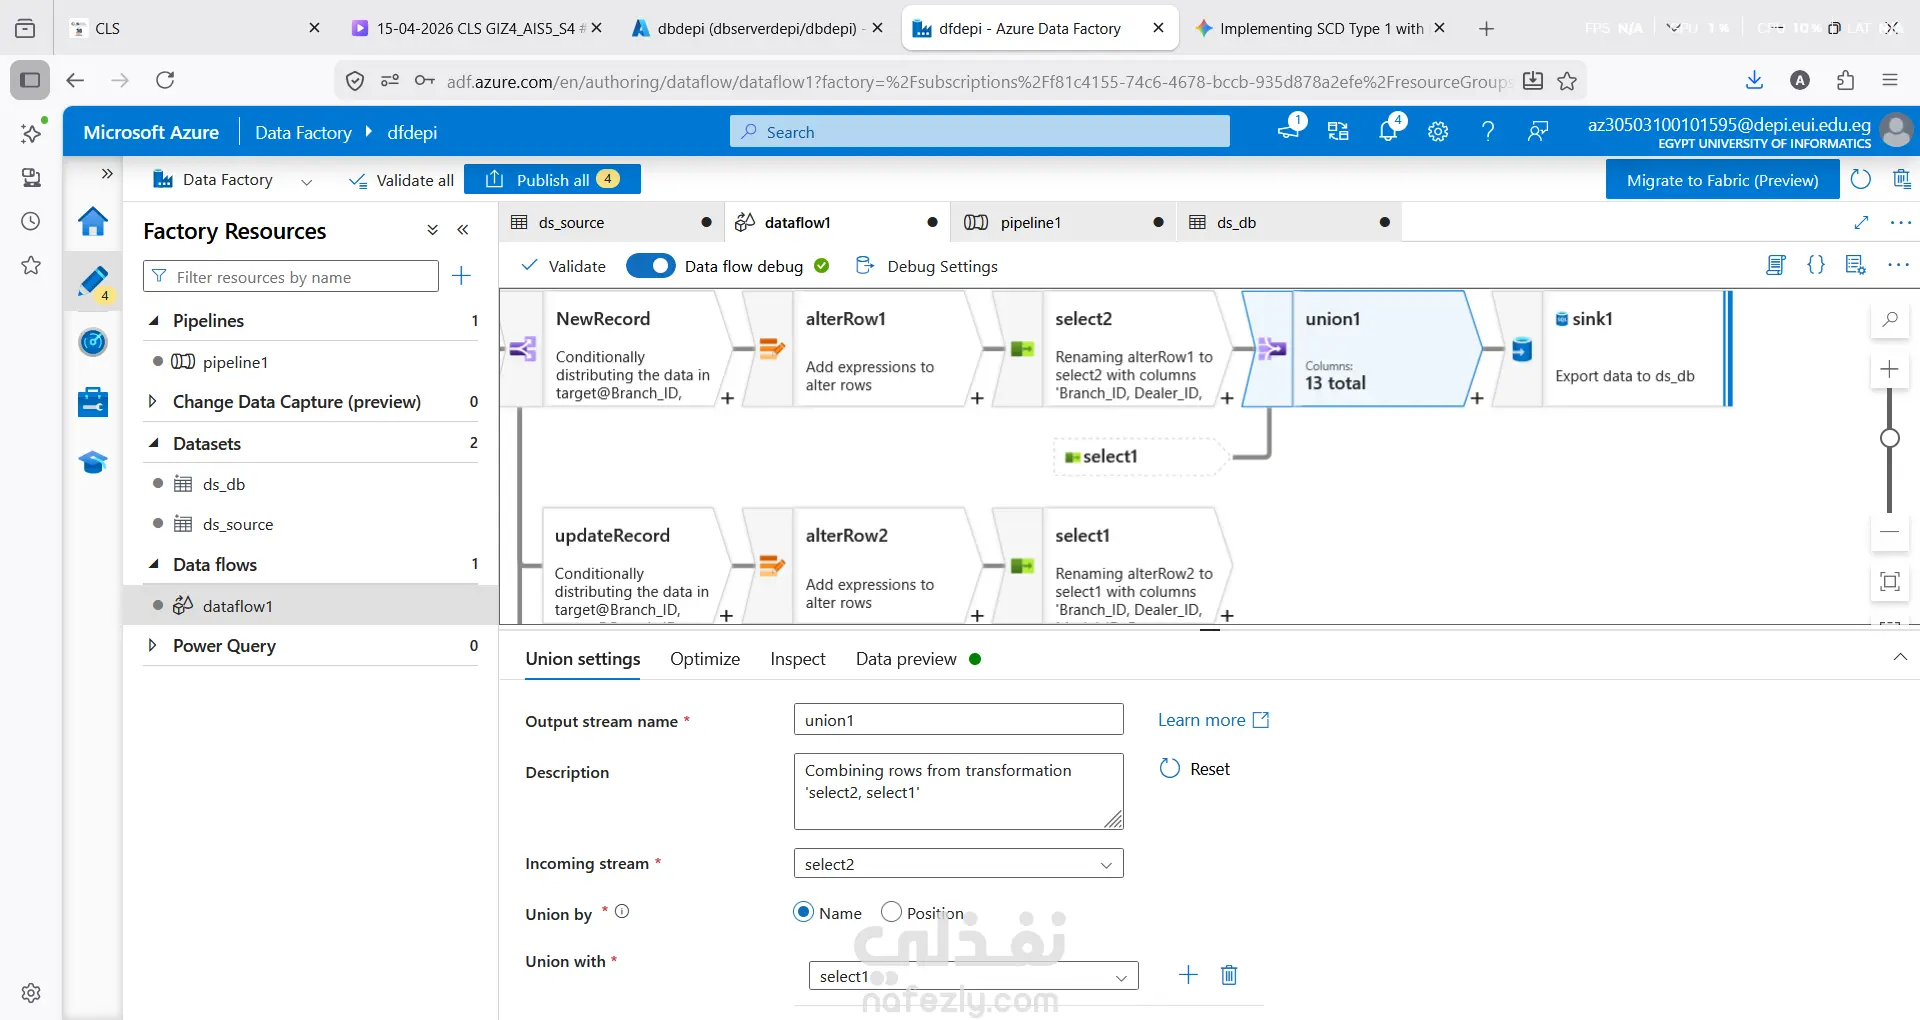Zoom in on the canvas with plus button
Viewport: 1920px width, 1020px height.
pyautogui.click(x=1890, y=369)
